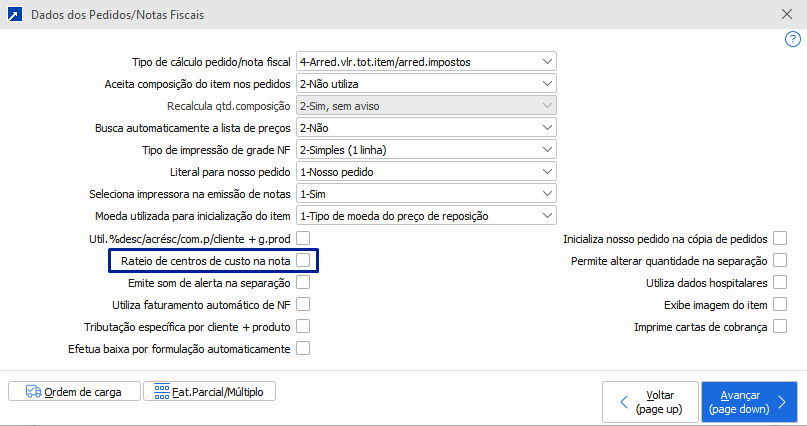807x426 pixels.
Task: Check Emite som de alerta na separação
Action: tap(303, 283)
